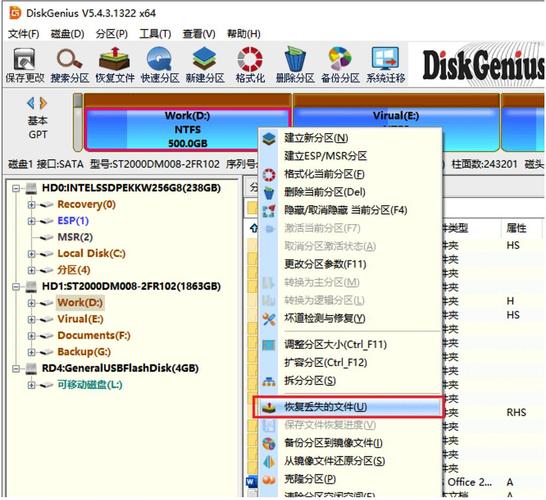Click the 删除分区 toolbar icon
The height and width of the screenshot is (500, 546).
click(295, 66)
